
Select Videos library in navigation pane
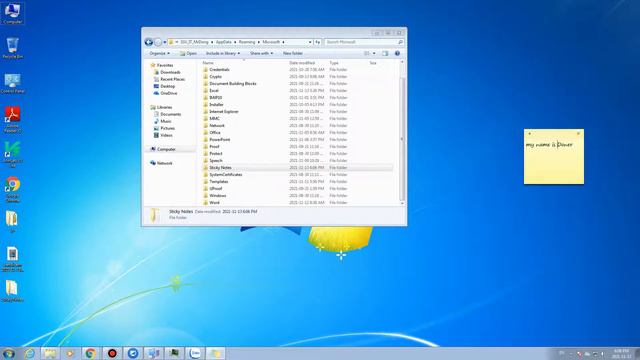[x=163, y=135]
